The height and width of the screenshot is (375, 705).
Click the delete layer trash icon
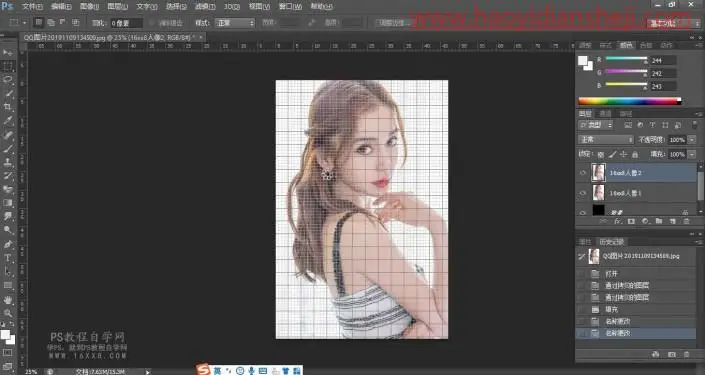click(x=686, y=221)
